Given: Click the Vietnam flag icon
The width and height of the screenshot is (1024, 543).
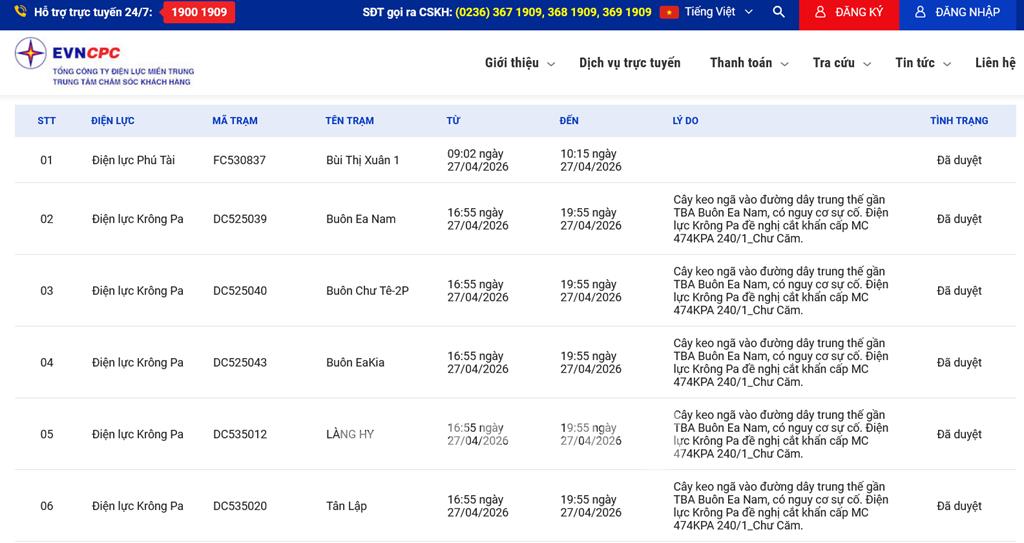Looking at the screenshot, I should click(669, 12).
